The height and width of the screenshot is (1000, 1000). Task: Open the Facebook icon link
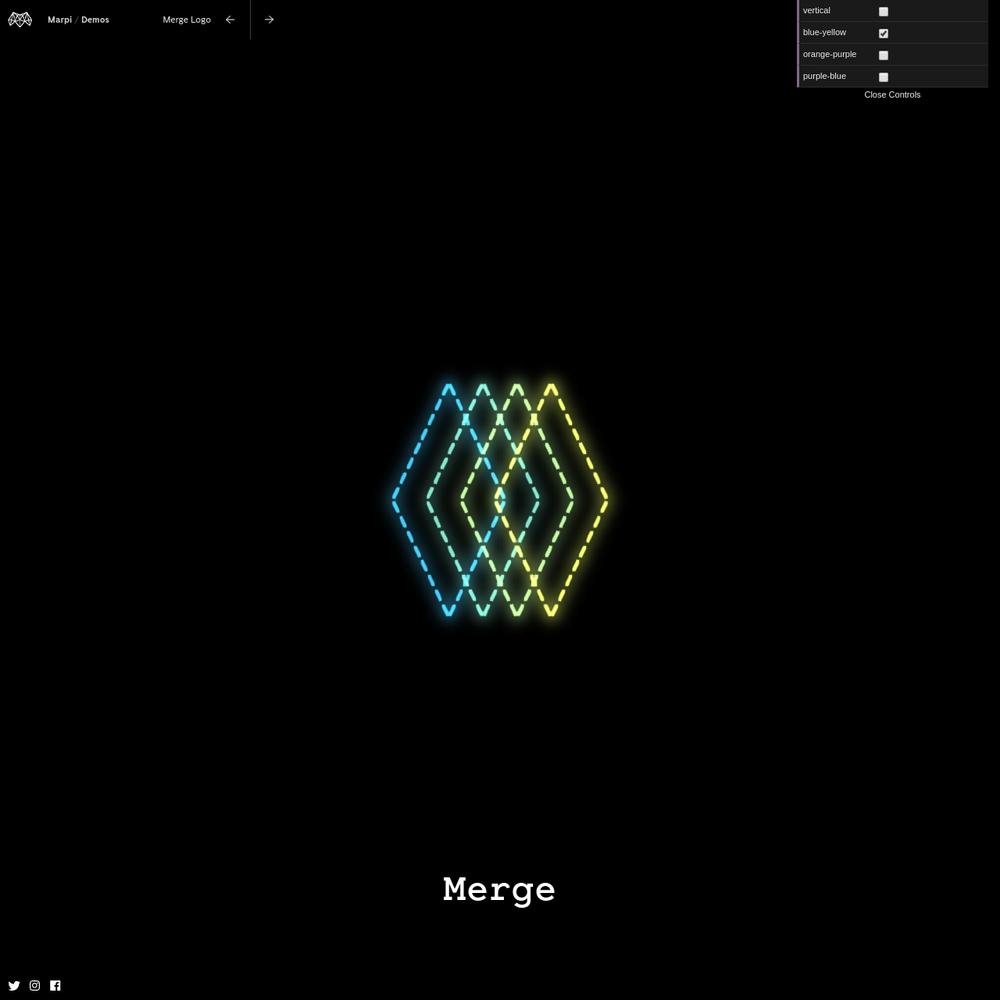55,985
